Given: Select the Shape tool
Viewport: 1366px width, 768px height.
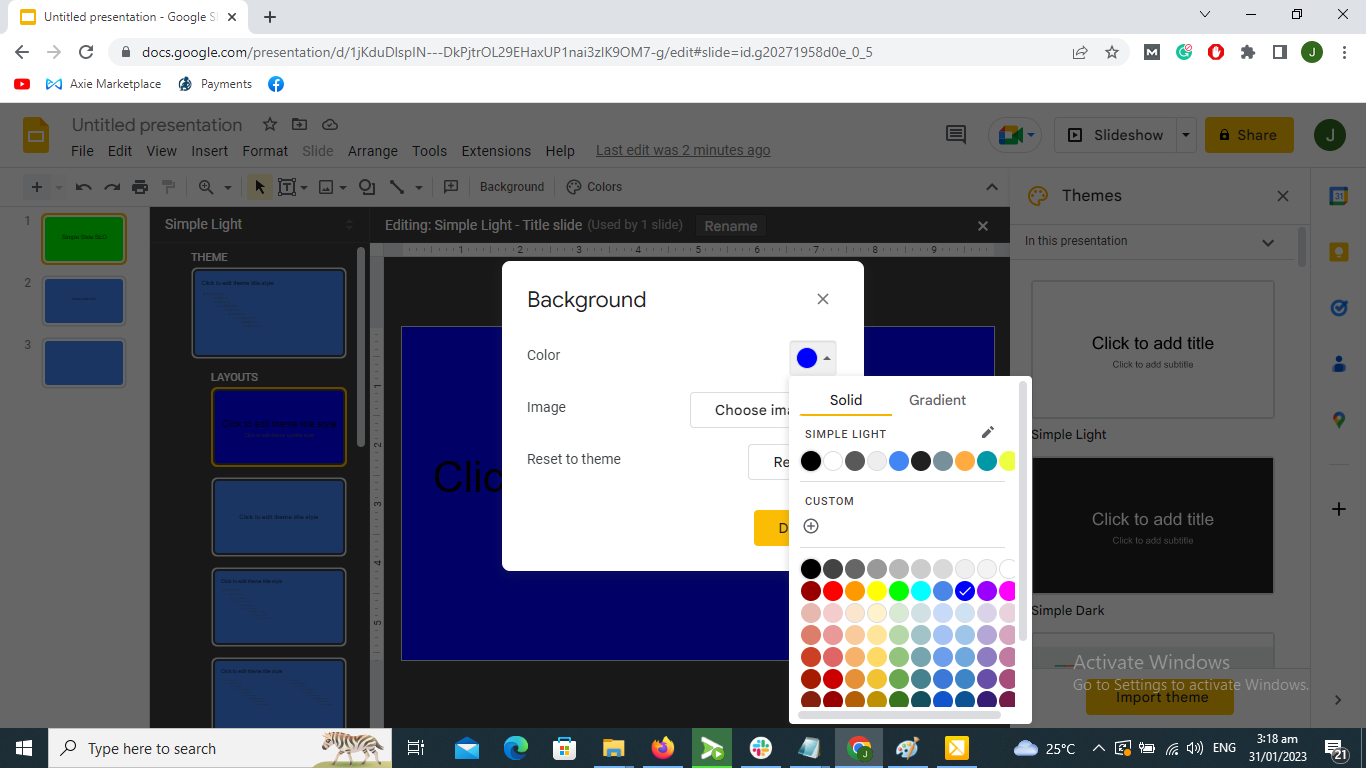Looking at the screenshot, I should click(366, 187).
